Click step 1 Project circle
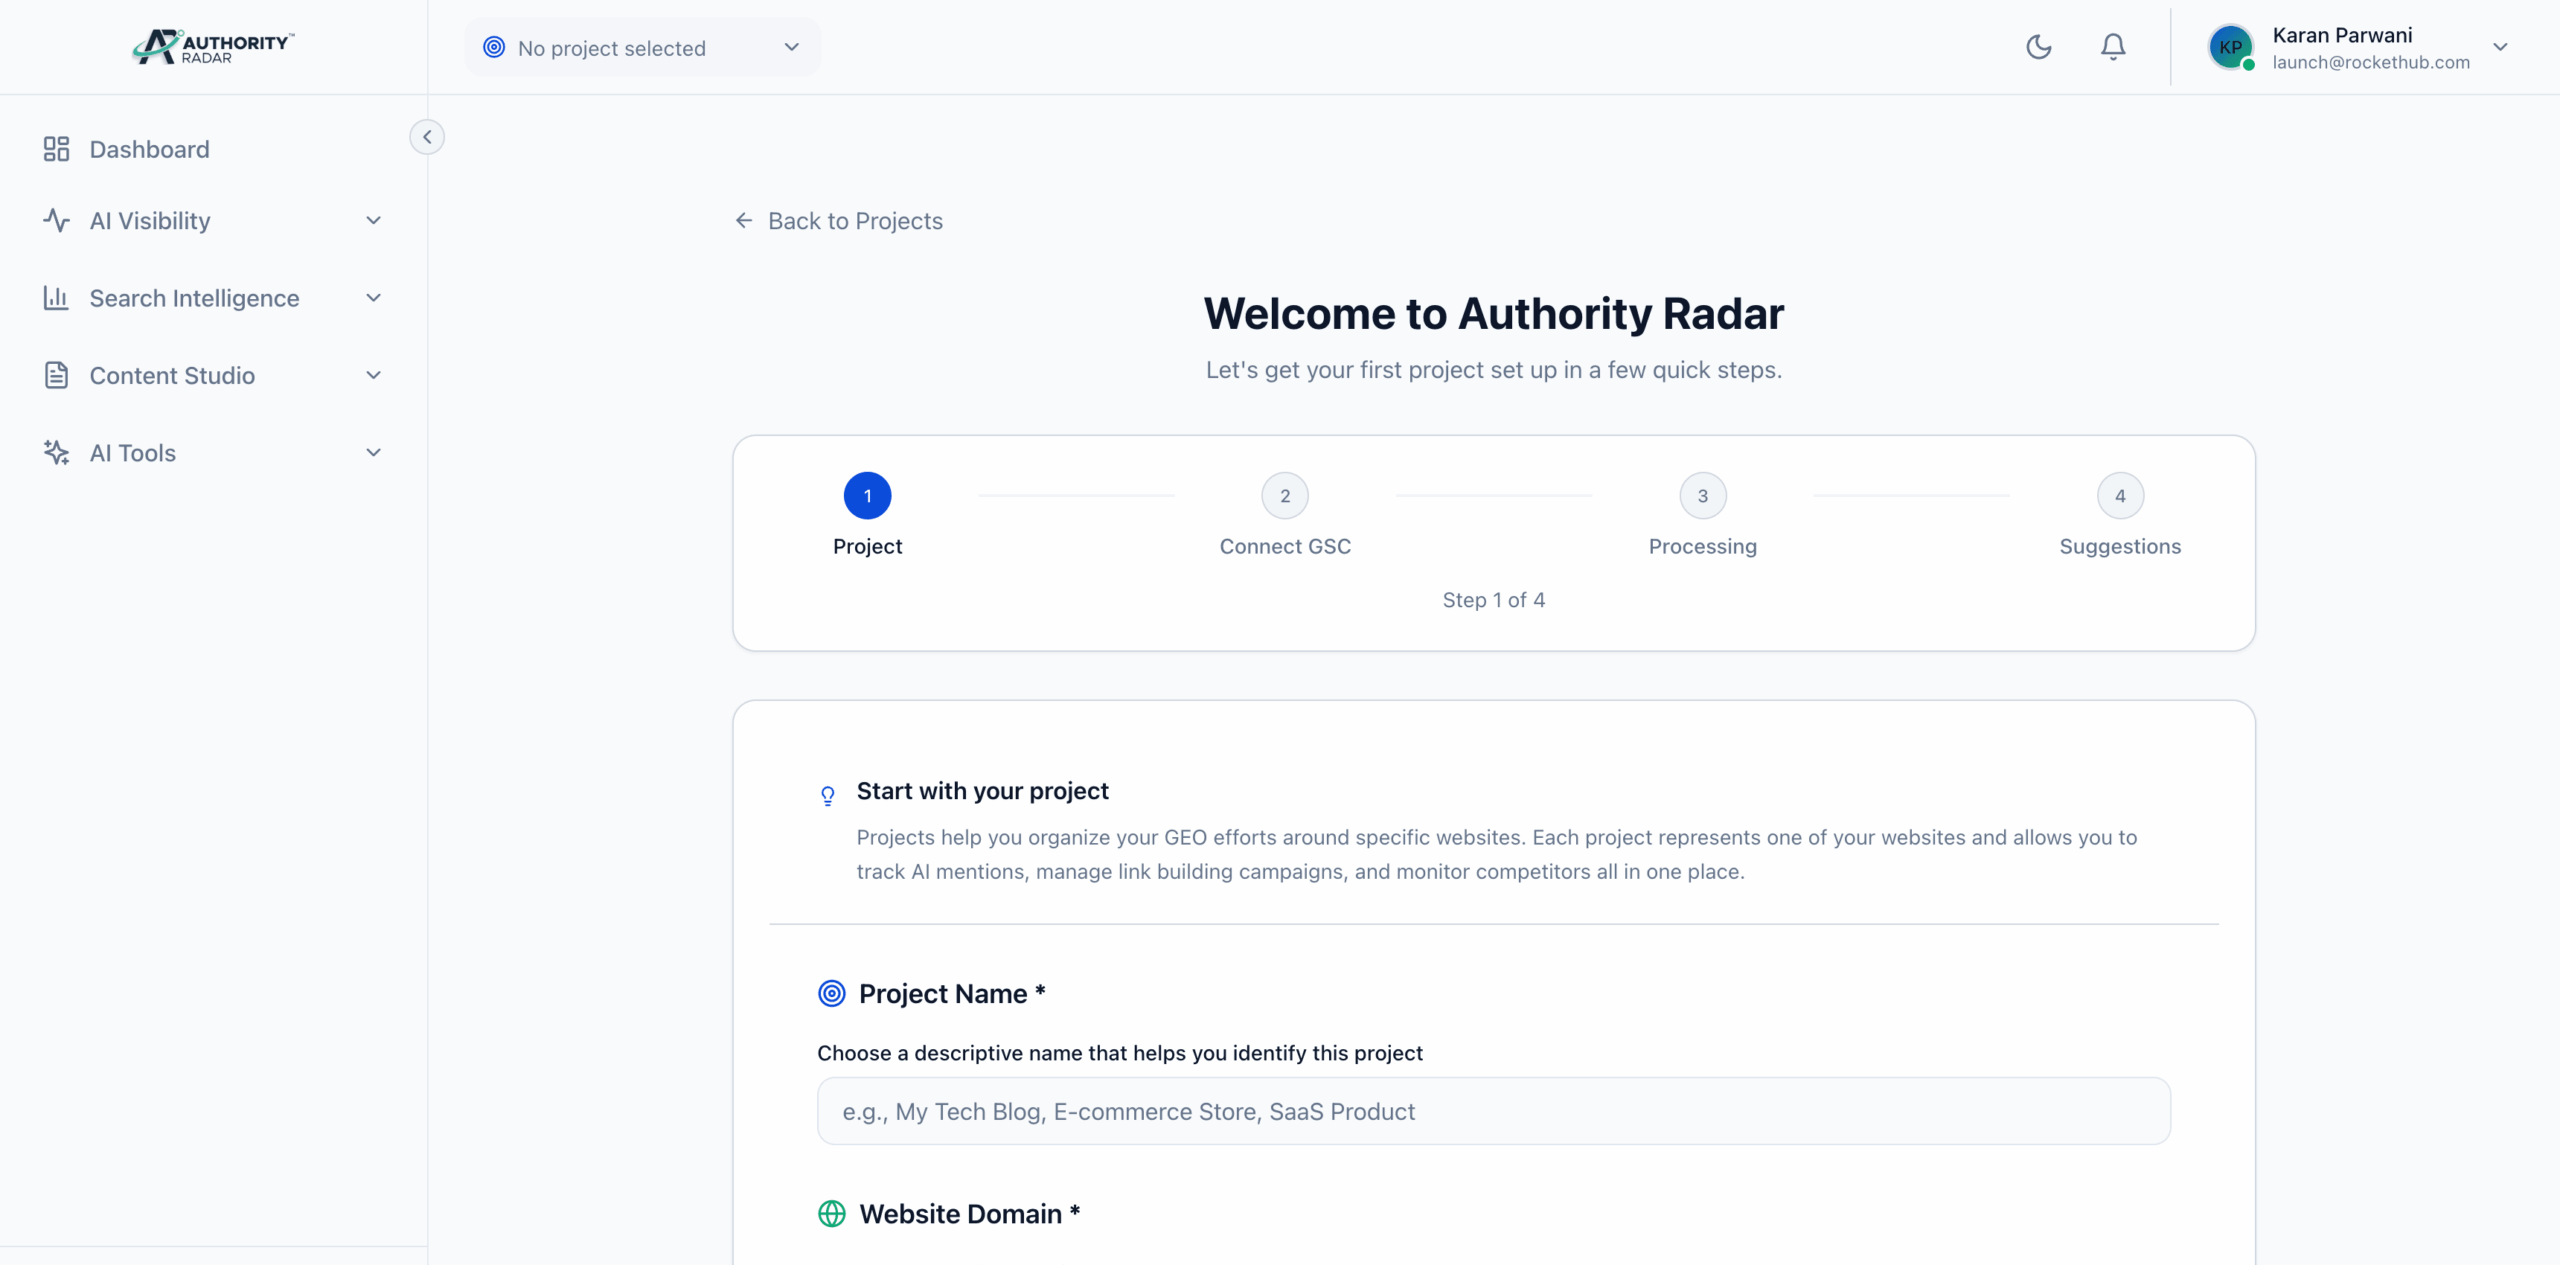The image size is (2560, 1265). (867, 496)
